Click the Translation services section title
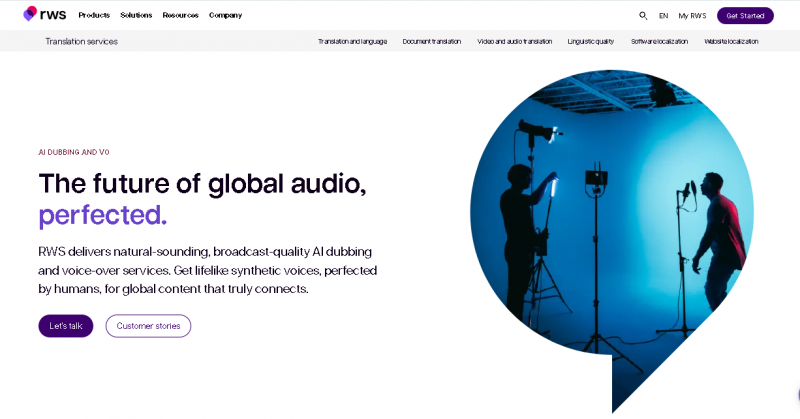Screen dimensions: 800x419 tap(81, 41)
